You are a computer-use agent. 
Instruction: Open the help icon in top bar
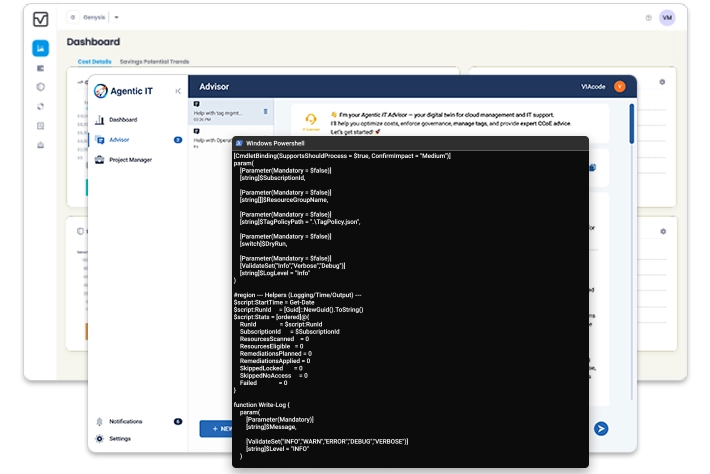pyautogui.click(x=648, y=18)
